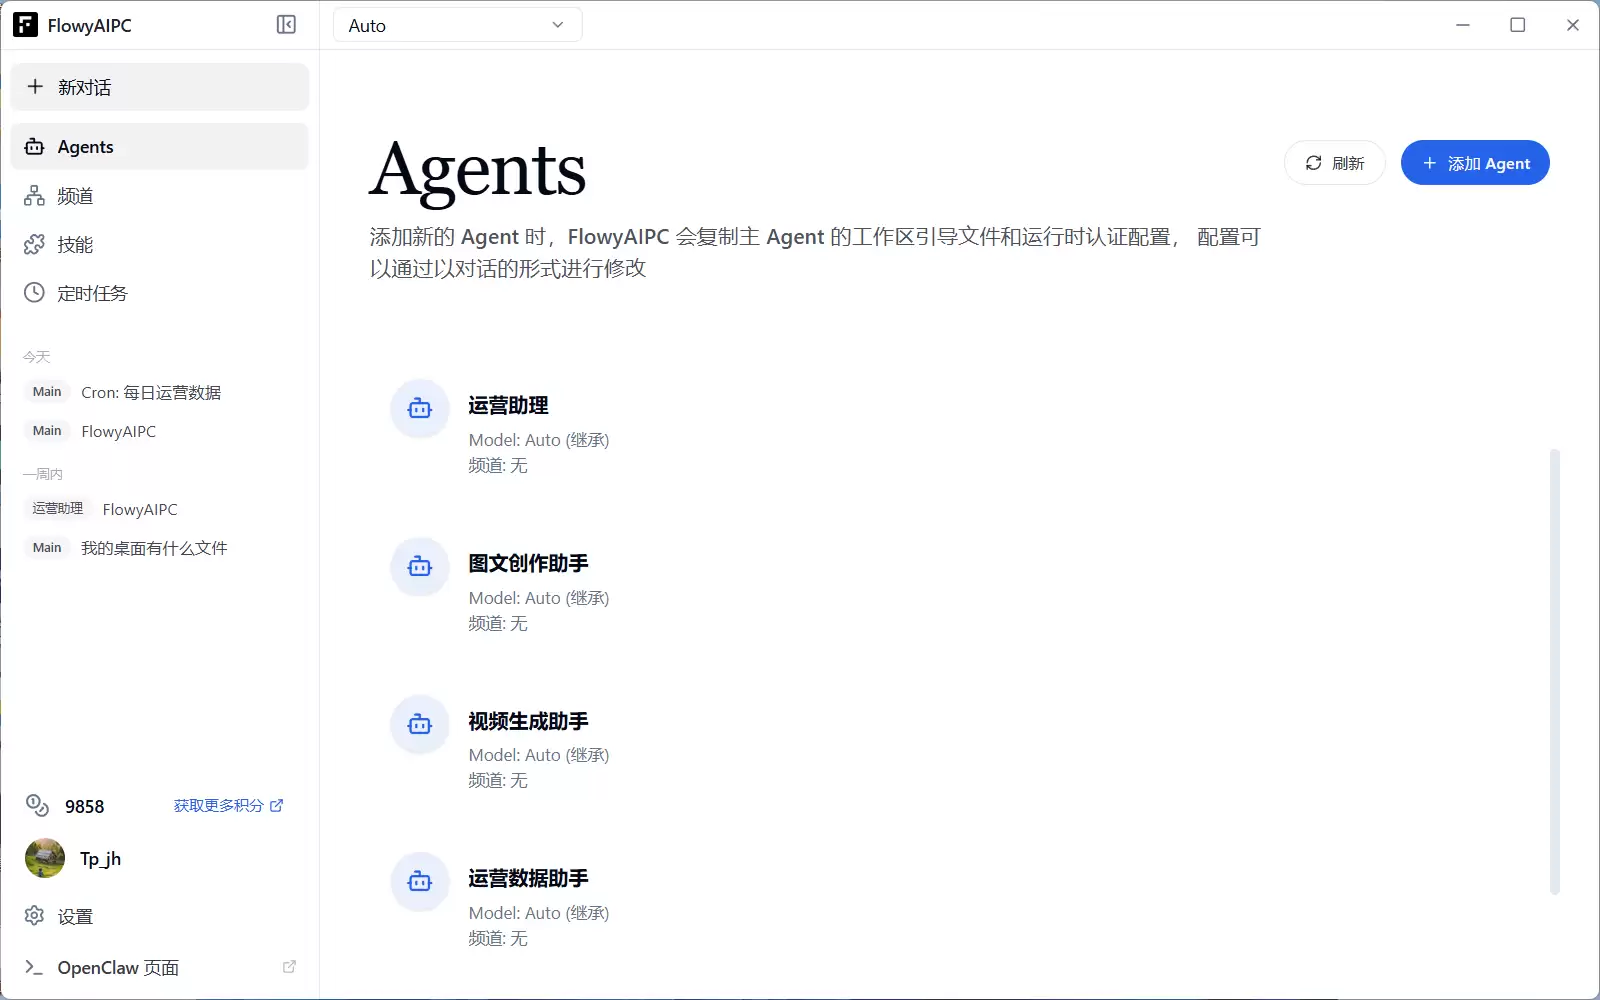Image resolution: width=1600 pixels, height=1000 pixels.
Task: Open the 频道 section in the sidebar
Action: [75, 196]
